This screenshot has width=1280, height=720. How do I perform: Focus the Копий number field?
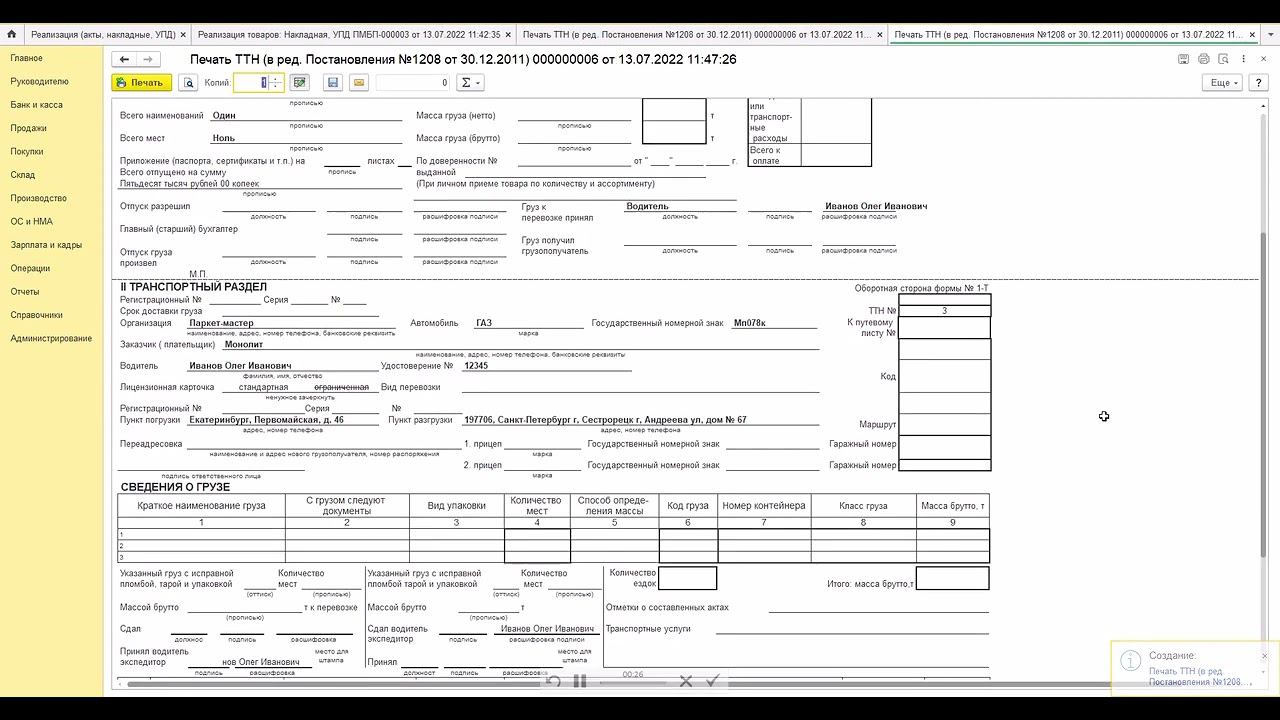coord(251,83)
